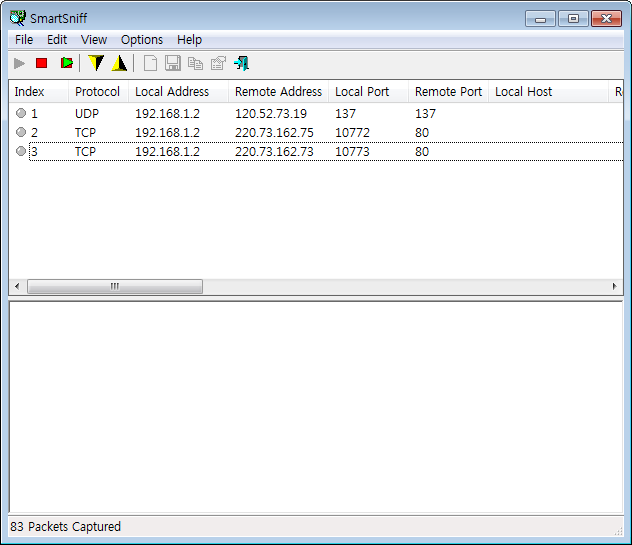Image resolution: width=632 pixels, height=545 pixels.
Task: Minimize the SmartSniff window
Action: pyautogui.click(x=541, y=19)
